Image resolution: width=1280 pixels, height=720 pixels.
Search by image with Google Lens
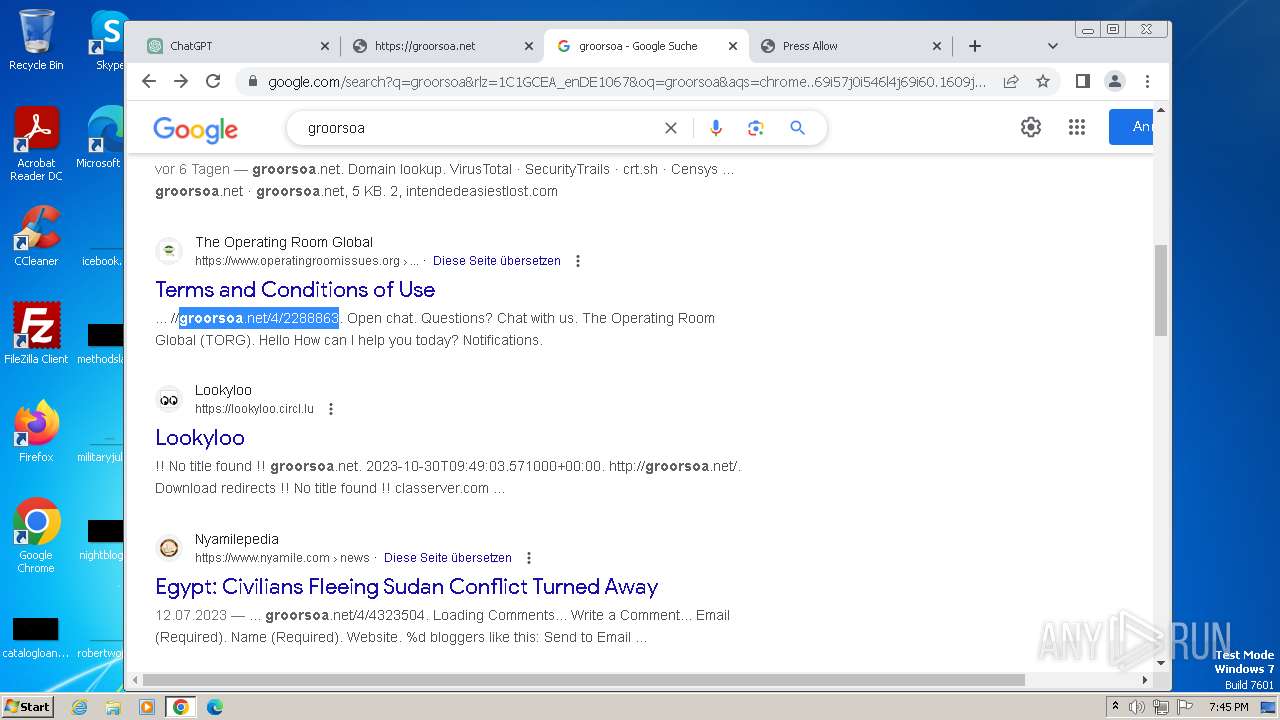pos(756,128)
